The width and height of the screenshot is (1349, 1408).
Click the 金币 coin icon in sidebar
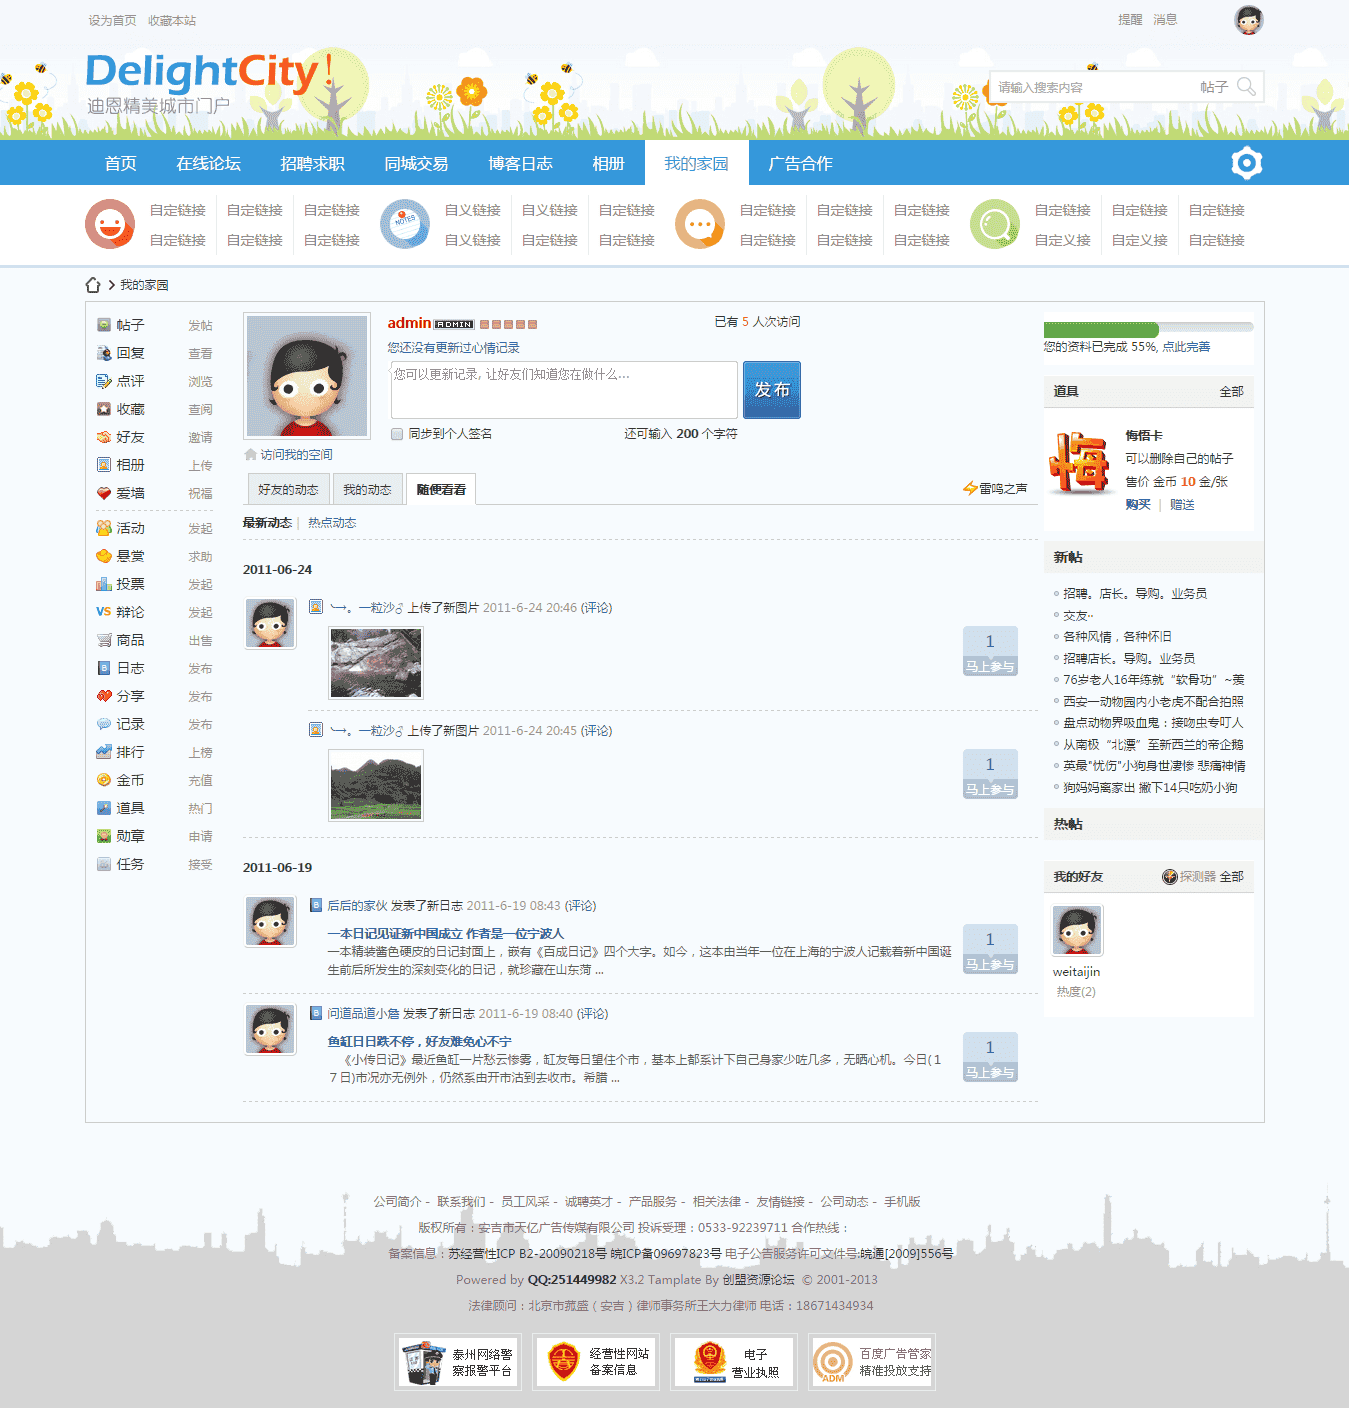pyautogui.click(x=104, y=780)
